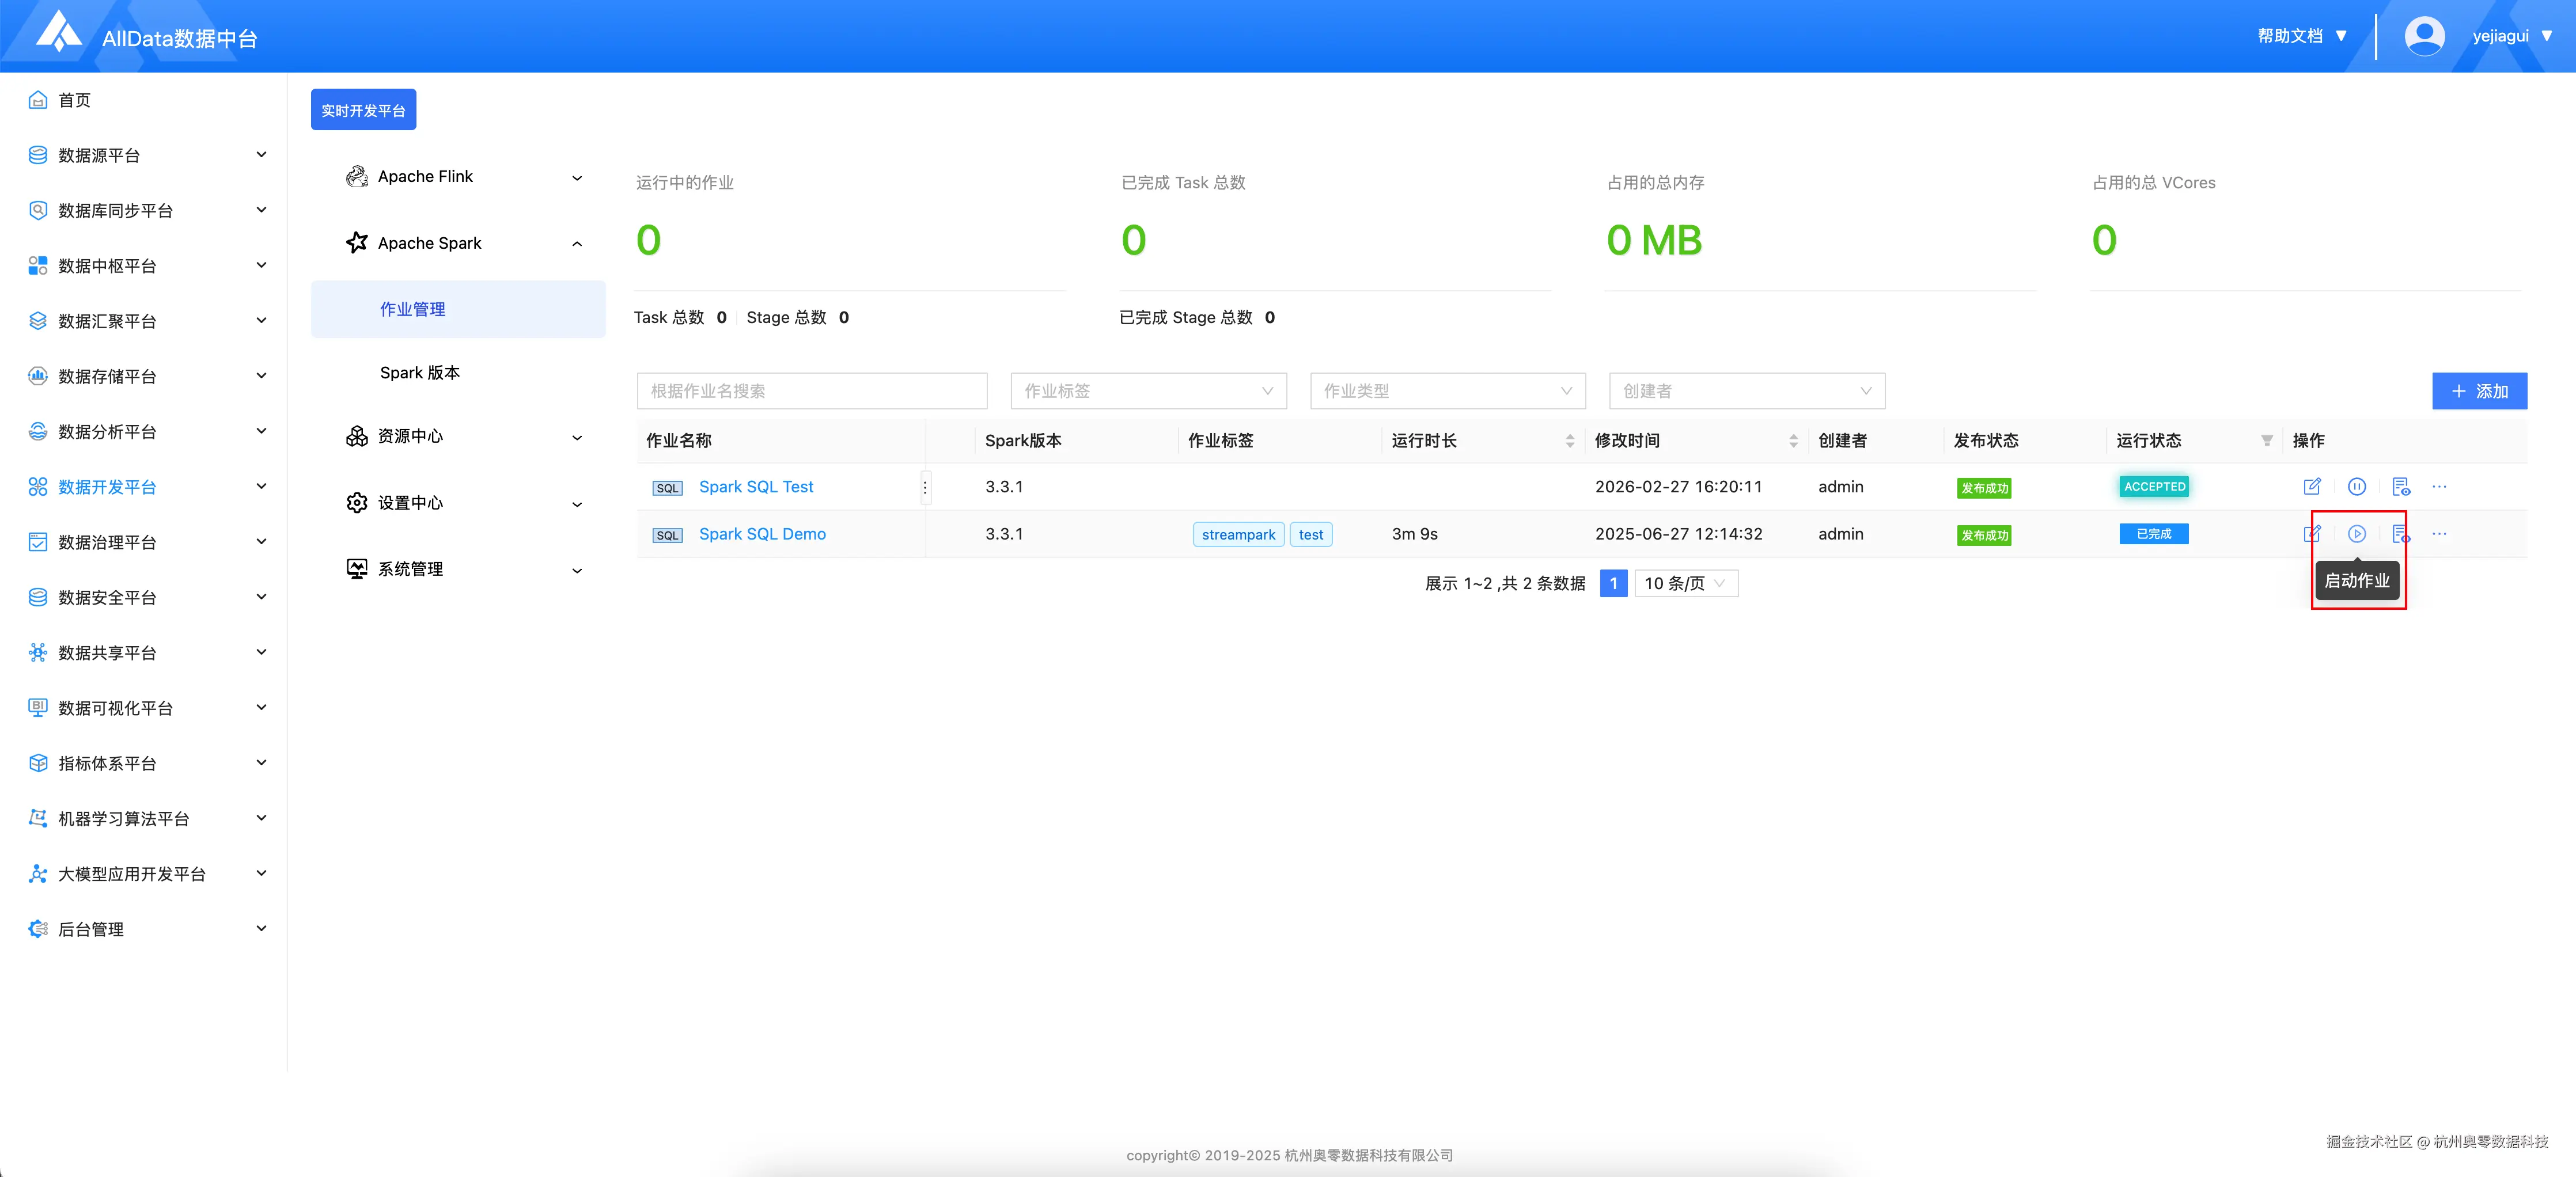Open 数据治理平台 in the sidebar

[108, 542]
